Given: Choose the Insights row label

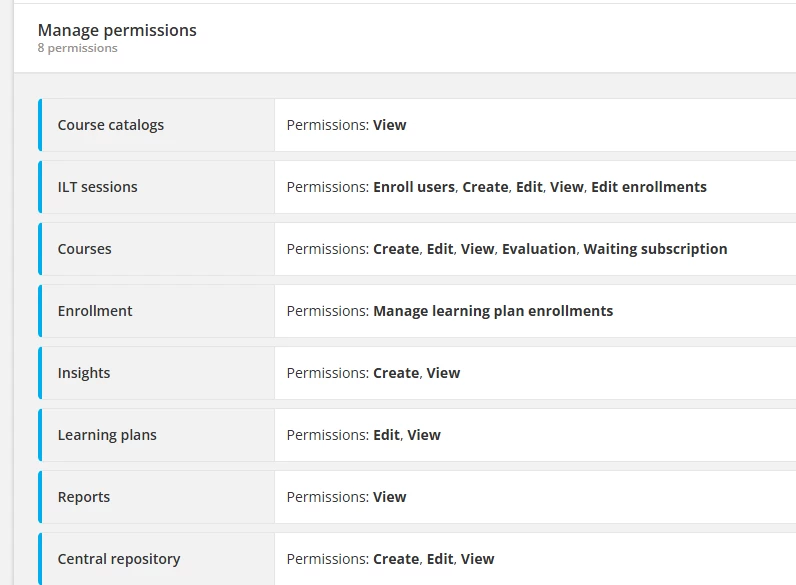Looking at the screenshot, I should (84, 373).
